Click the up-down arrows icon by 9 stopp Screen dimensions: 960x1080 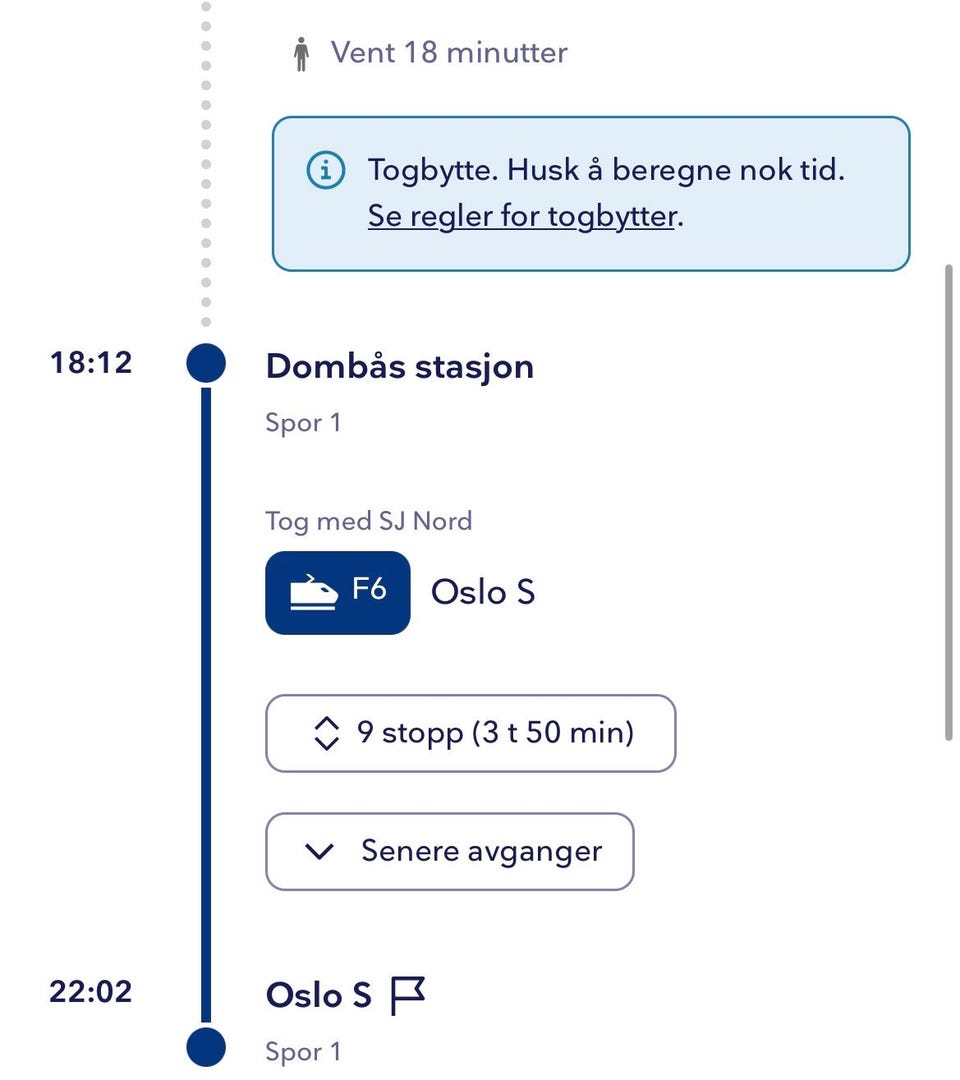327,734
